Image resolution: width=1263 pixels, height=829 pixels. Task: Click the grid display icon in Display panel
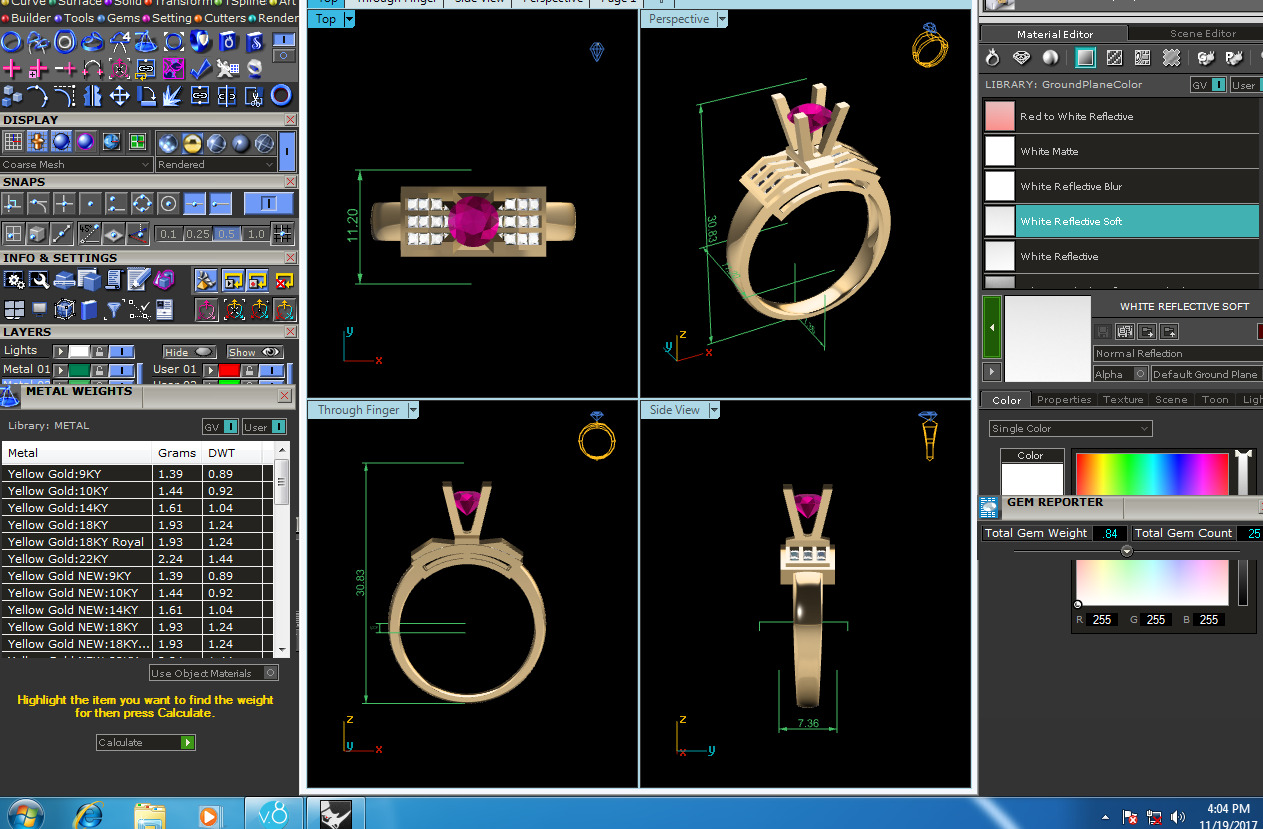tap(13, 142)
